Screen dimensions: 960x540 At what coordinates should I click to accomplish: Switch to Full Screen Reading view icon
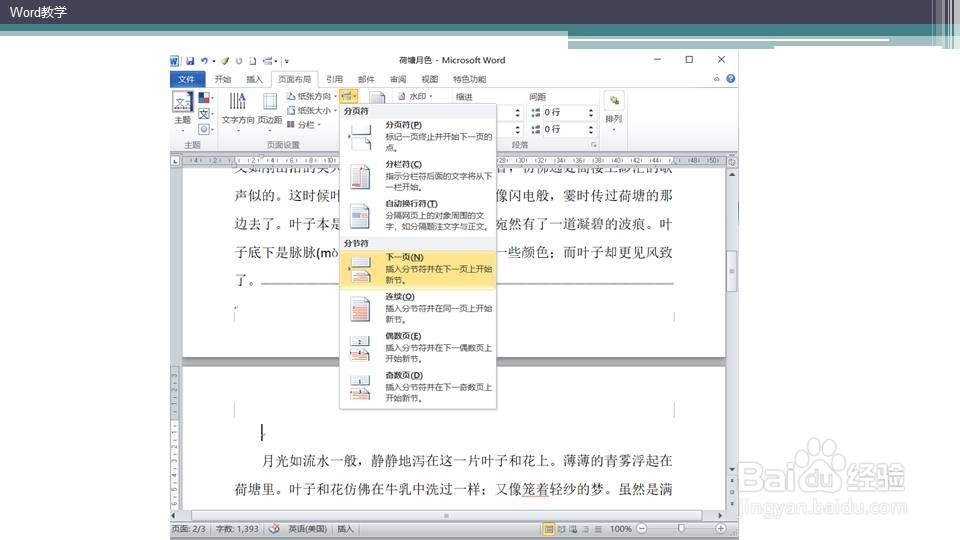561,529
